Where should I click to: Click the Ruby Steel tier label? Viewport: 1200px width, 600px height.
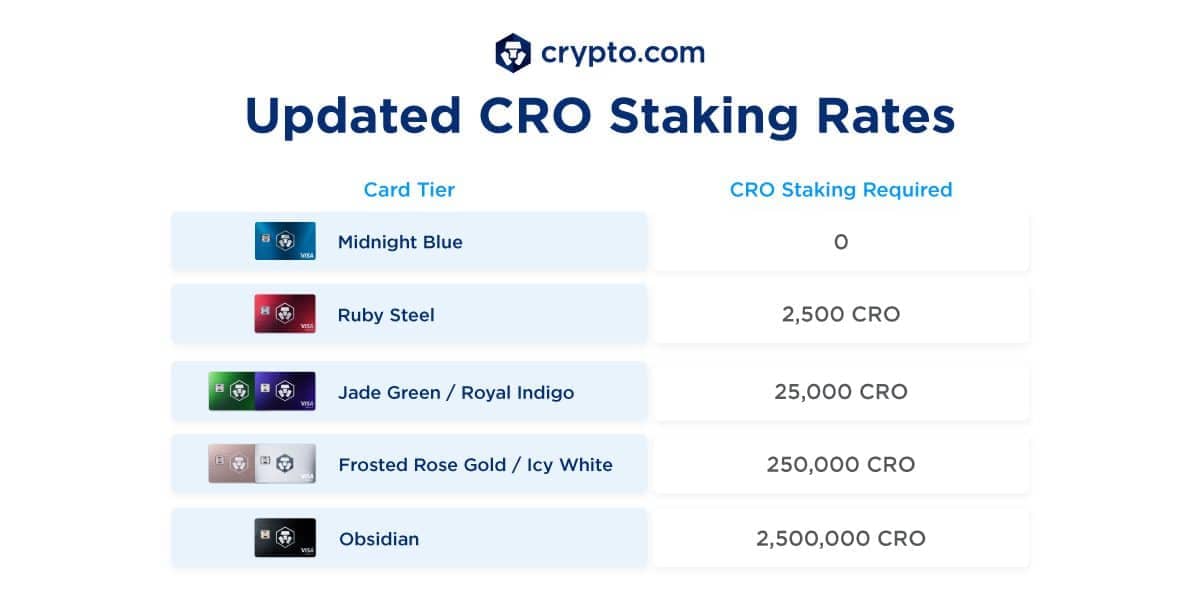tap(386, 315)
